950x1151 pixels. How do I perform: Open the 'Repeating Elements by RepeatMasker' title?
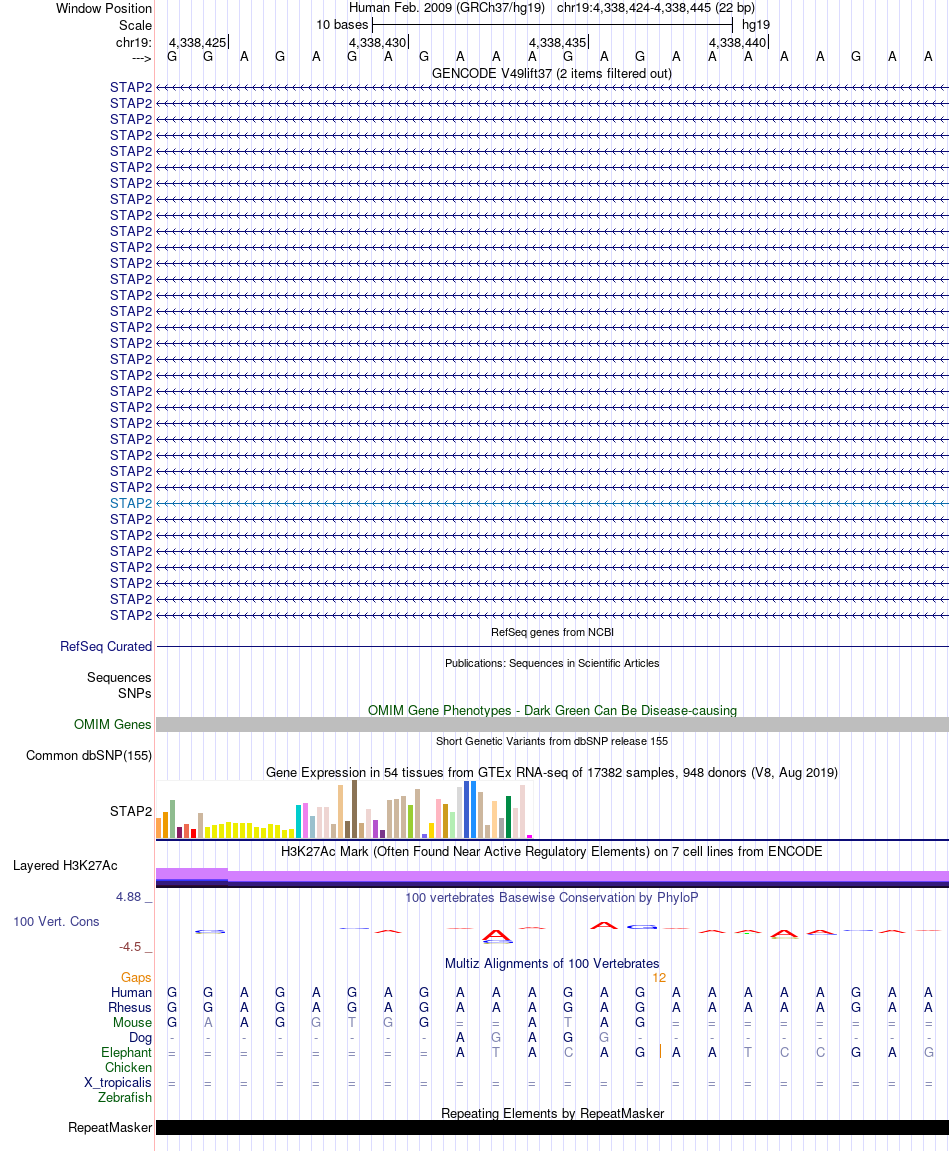[552, 1114]
